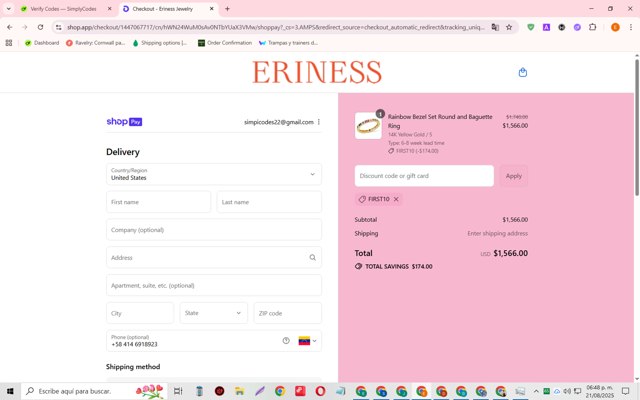The image size is (640, 400).
Task: Show hidden system tray icons
Action: pos(536,391)
